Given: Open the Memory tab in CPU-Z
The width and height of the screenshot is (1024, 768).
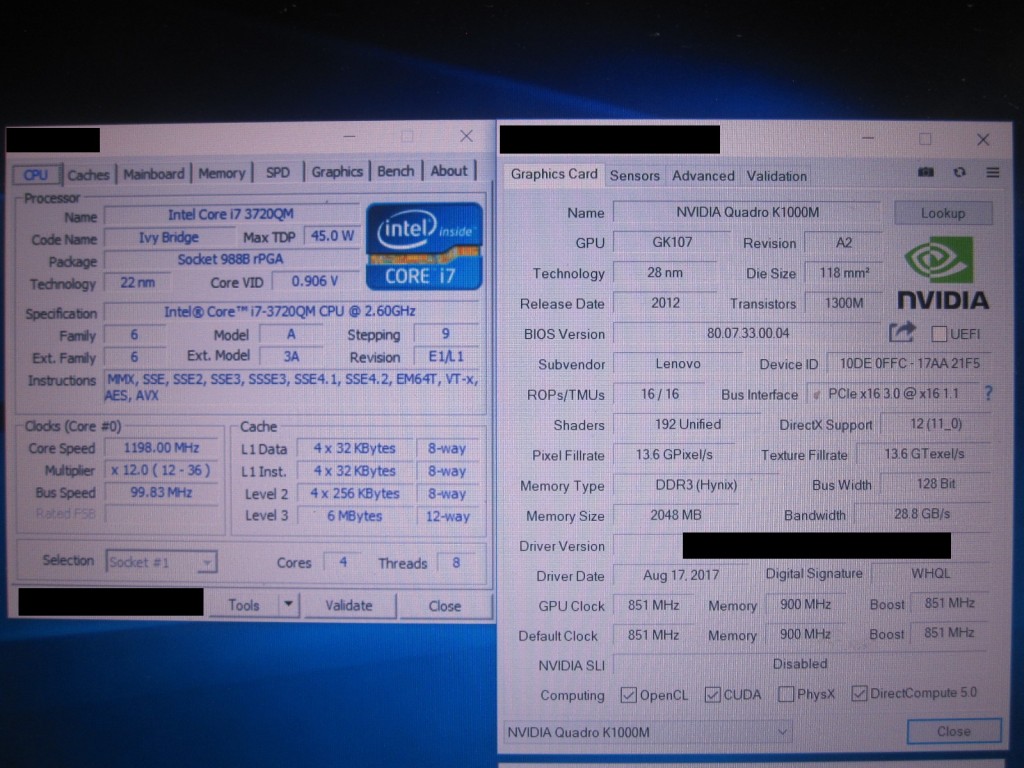Looking at the screenshot, I should (222, 173).
